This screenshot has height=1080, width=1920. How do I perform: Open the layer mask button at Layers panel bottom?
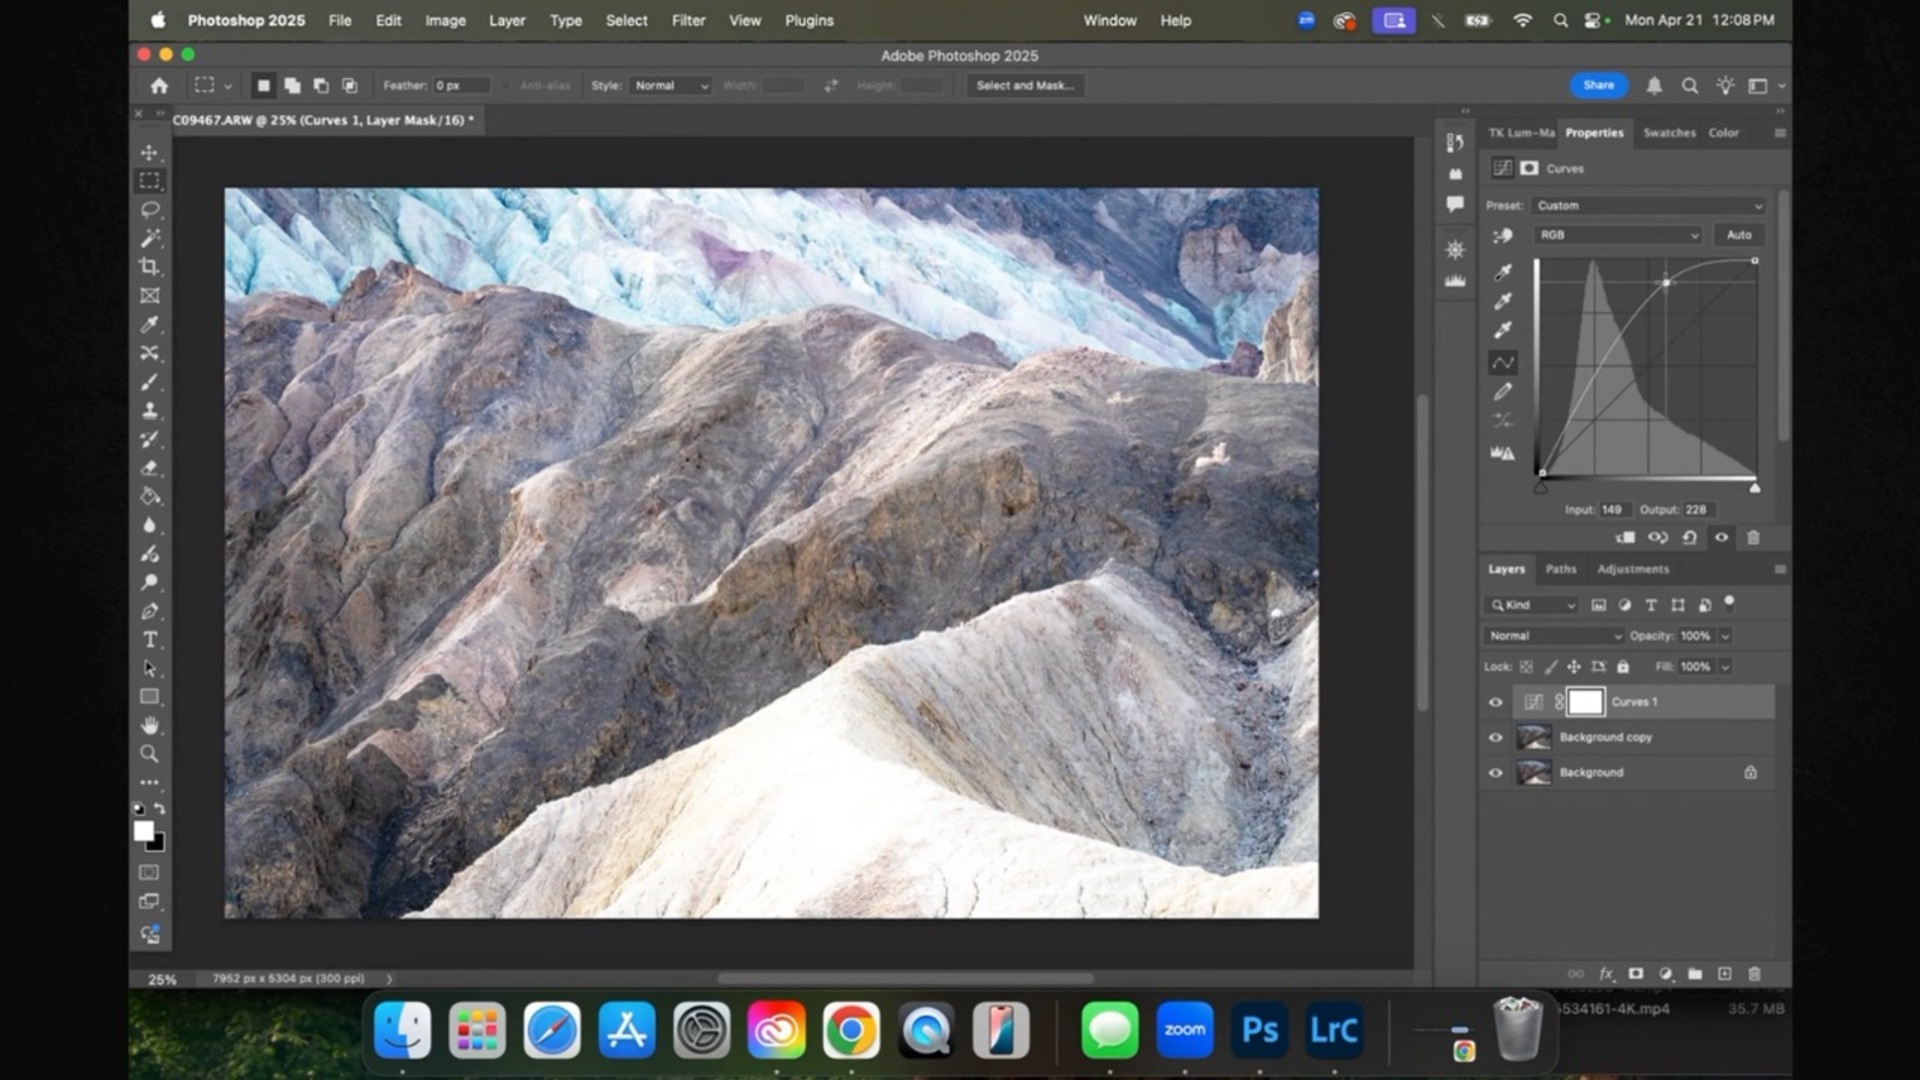point(1637,973)
